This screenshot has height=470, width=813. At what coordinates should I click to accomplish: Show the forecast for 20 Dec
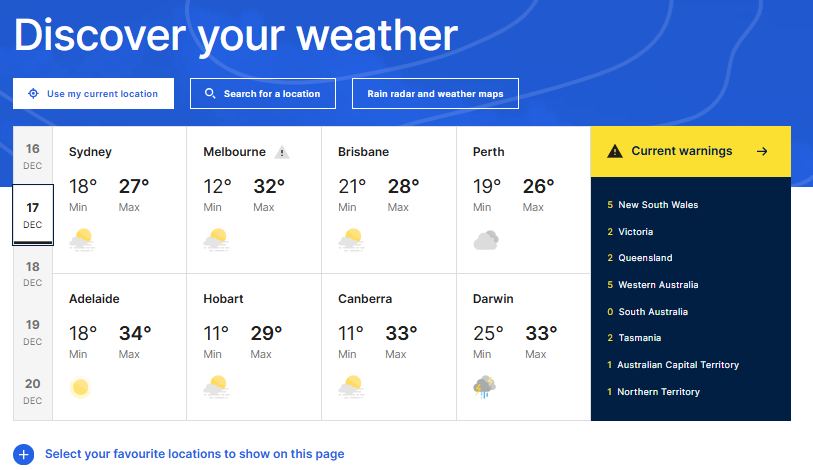pyautogui.click(x=33, y=390)
